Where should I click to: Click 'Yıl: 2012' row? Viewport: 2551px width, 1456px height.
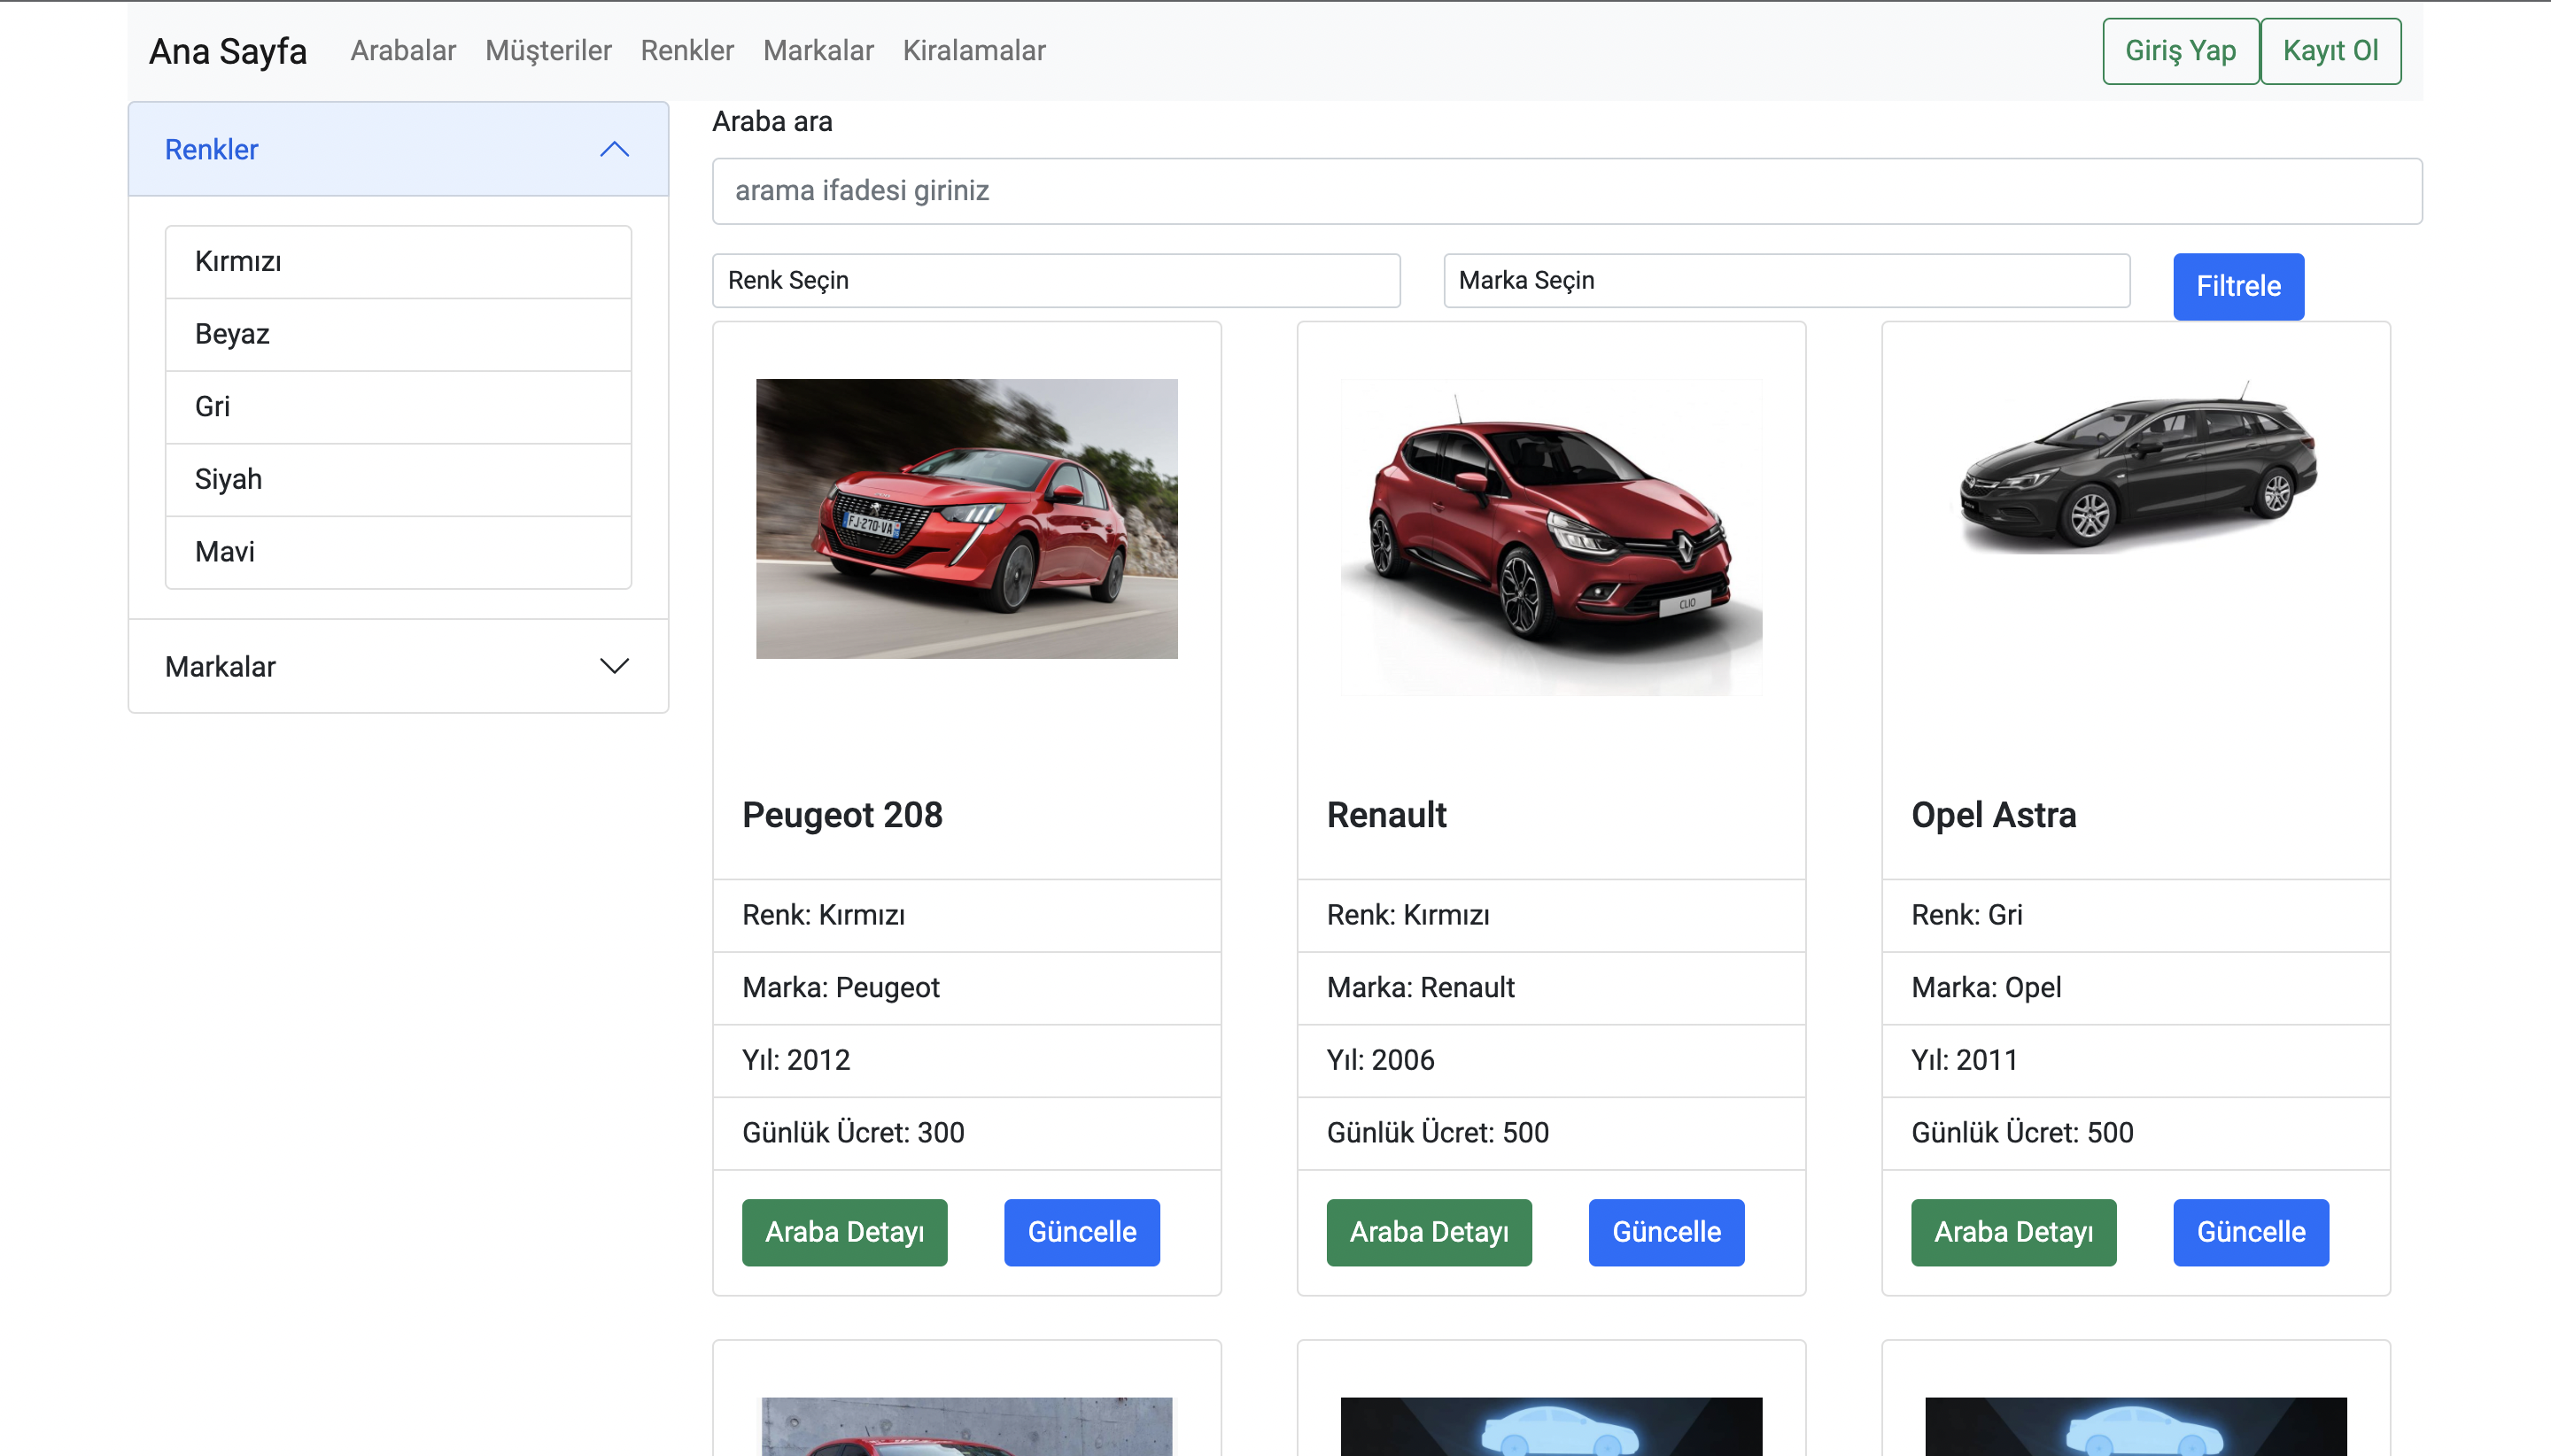point(966,1061)
